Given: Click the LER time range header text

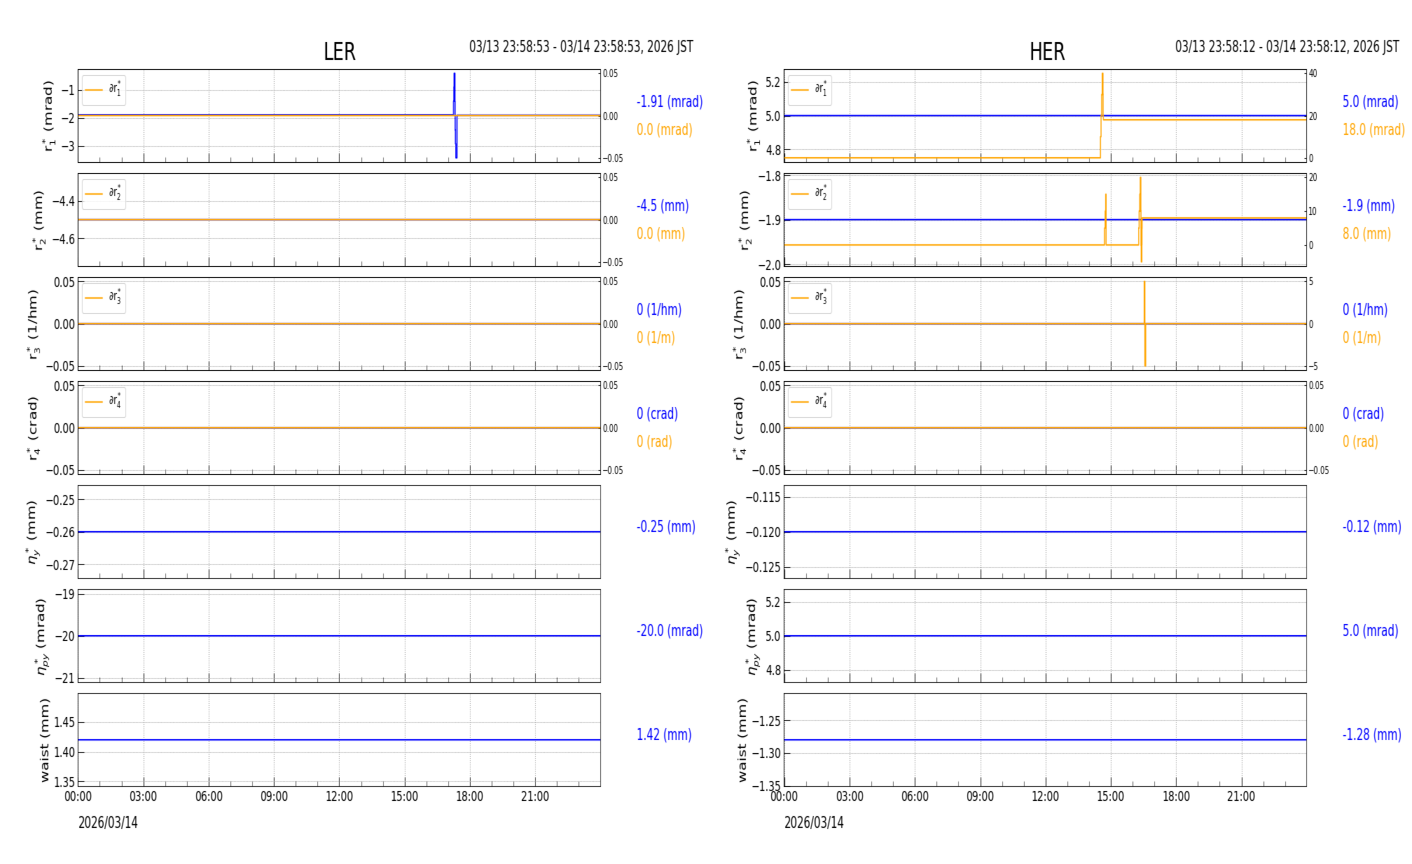Looking at the screenshot, I should [x=581, y=47].
